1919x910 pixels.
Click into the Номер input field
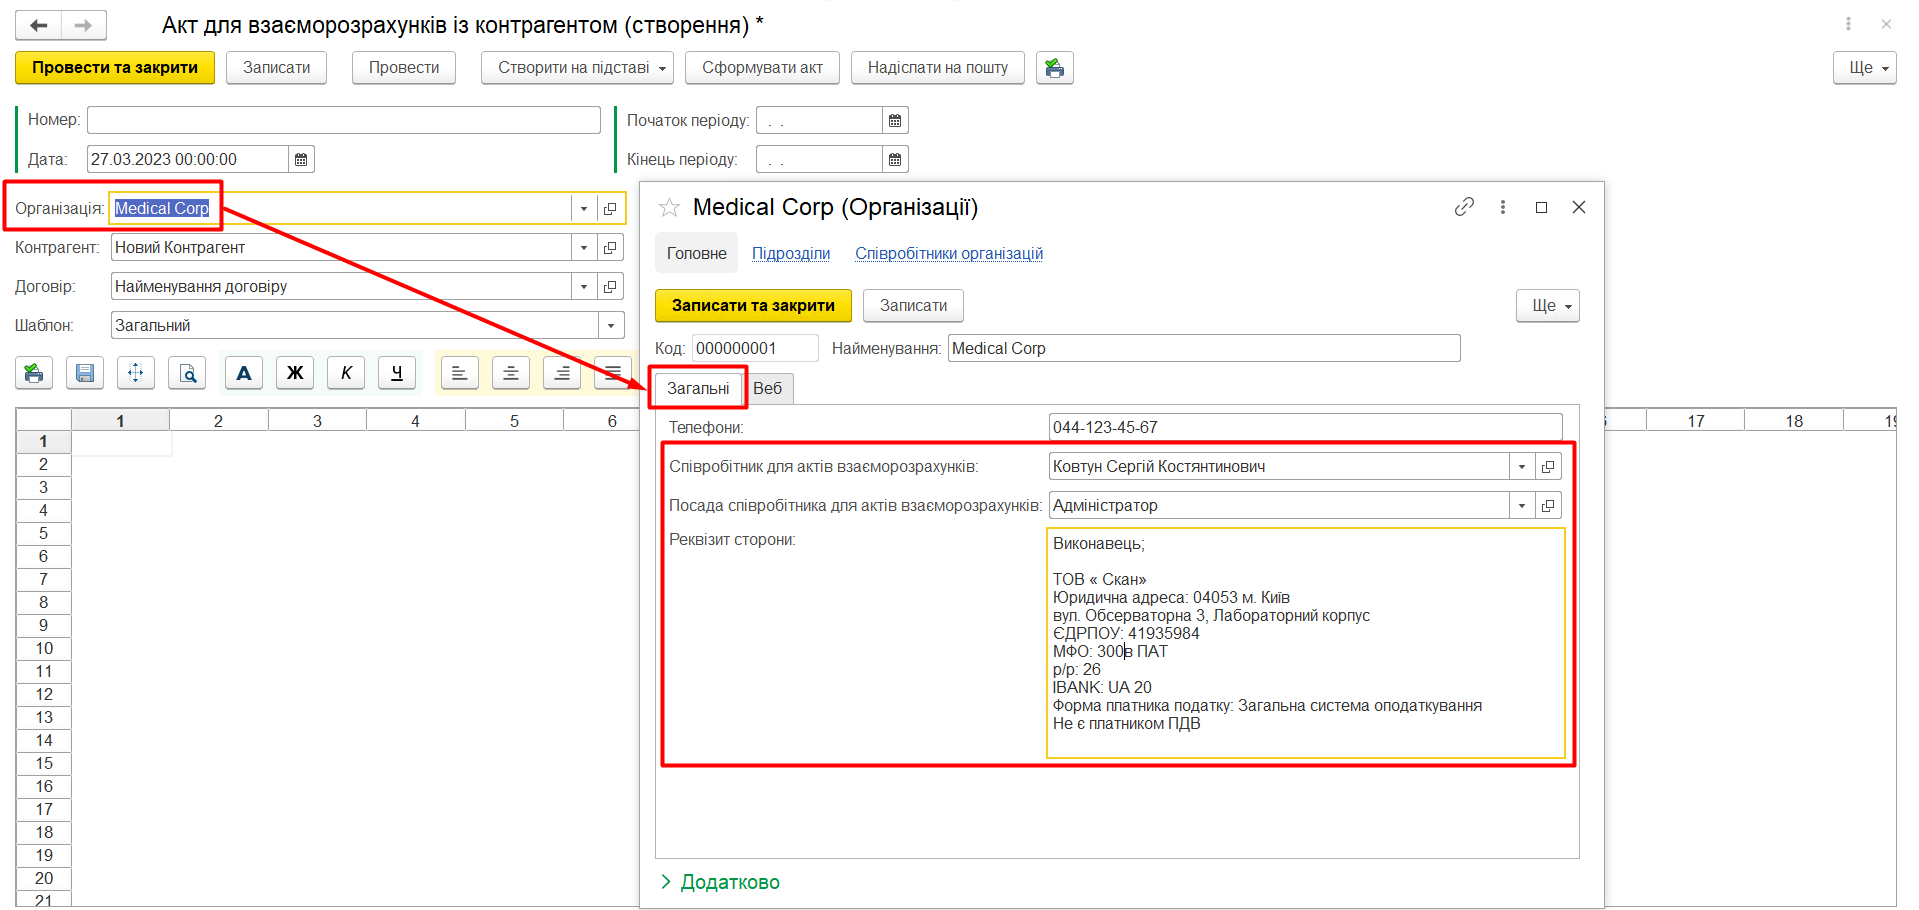(x=343, y=120)
